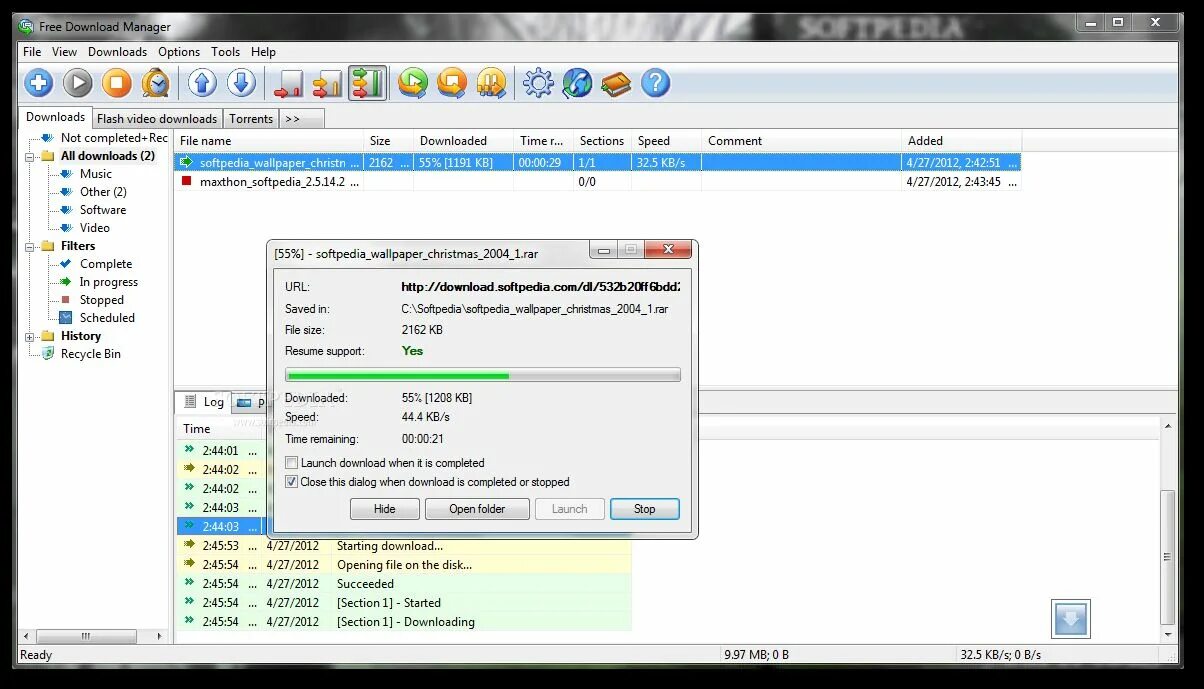Select the Software category
This screenshot has height=689, width=1204.
103,210
